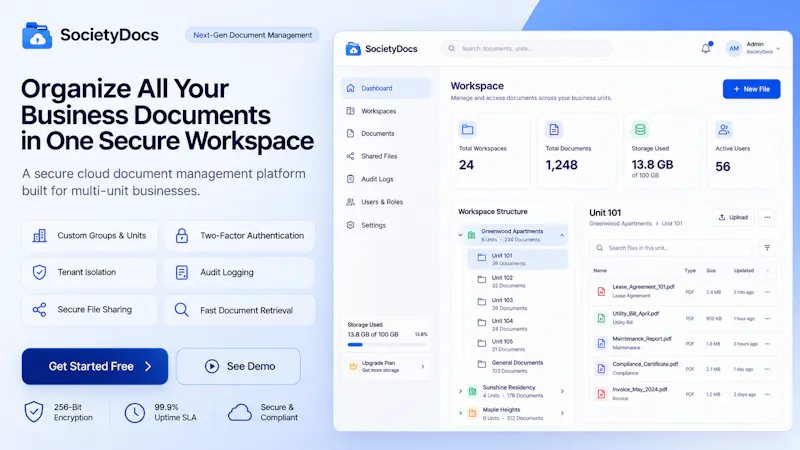800x450 pixels.
Task: Open the filter icon next to file search
Action: click(x=767, y=248)
